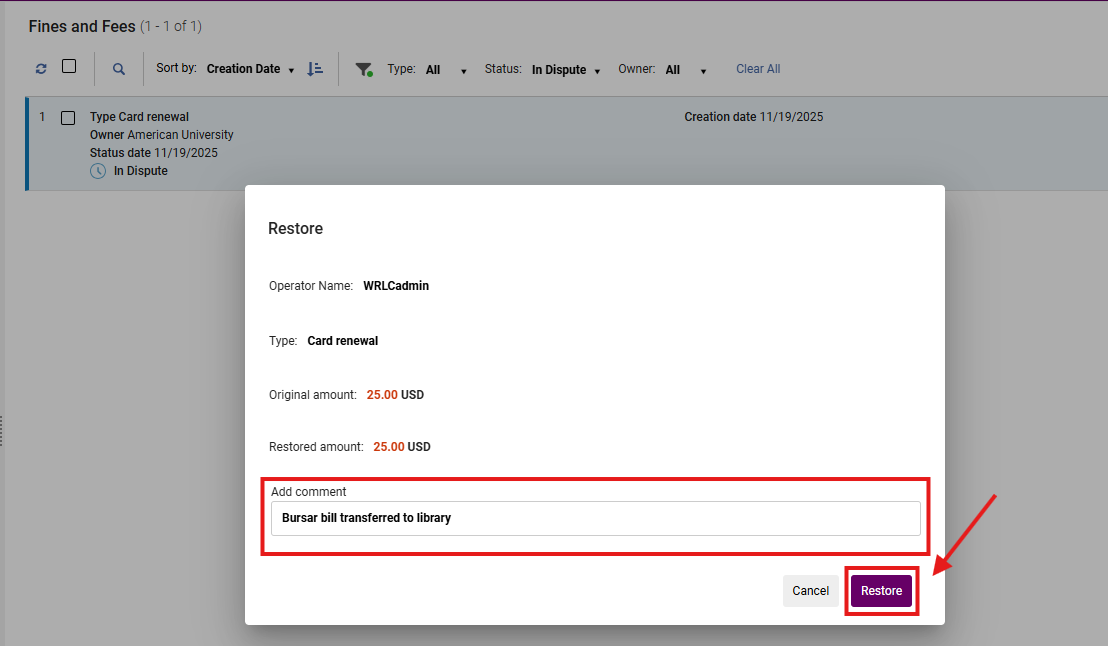The height and width of the screenshot is (646, 1108).
Task: Cancel the Restore dialog
Action: click(x=810, y=591)
